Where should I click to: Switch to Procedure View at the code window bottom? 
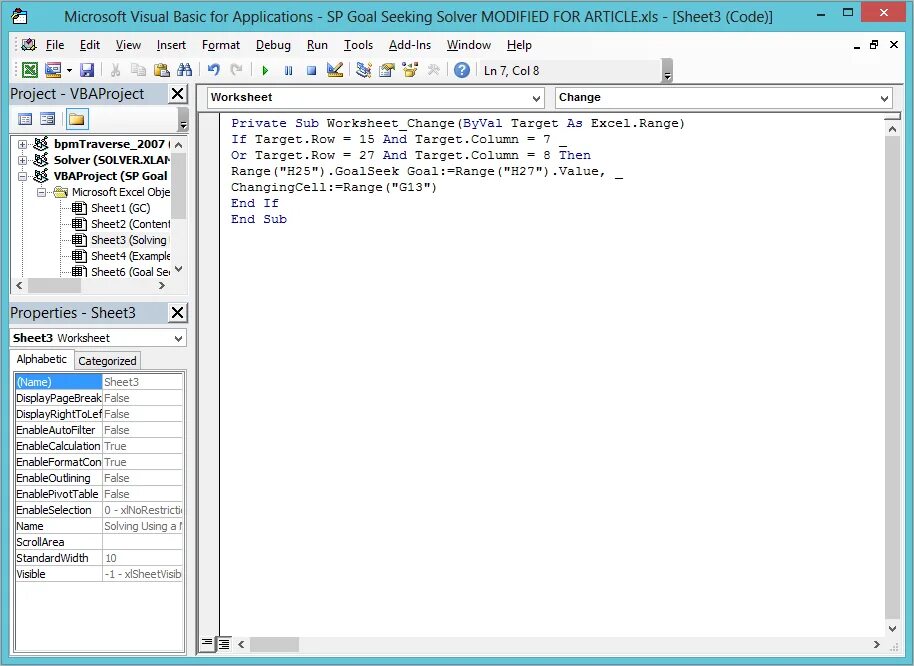point(206,643)
